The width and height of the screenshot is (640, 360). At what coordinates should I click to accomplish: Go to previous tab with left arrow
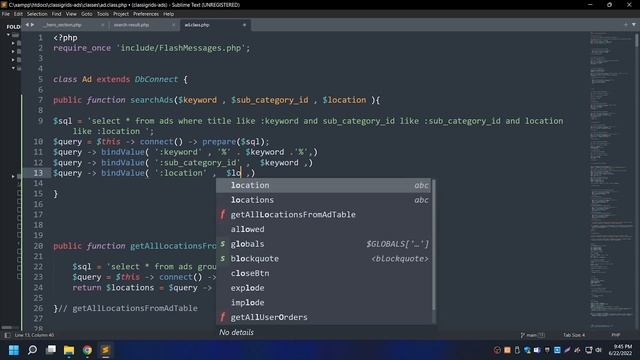point(27,25)
